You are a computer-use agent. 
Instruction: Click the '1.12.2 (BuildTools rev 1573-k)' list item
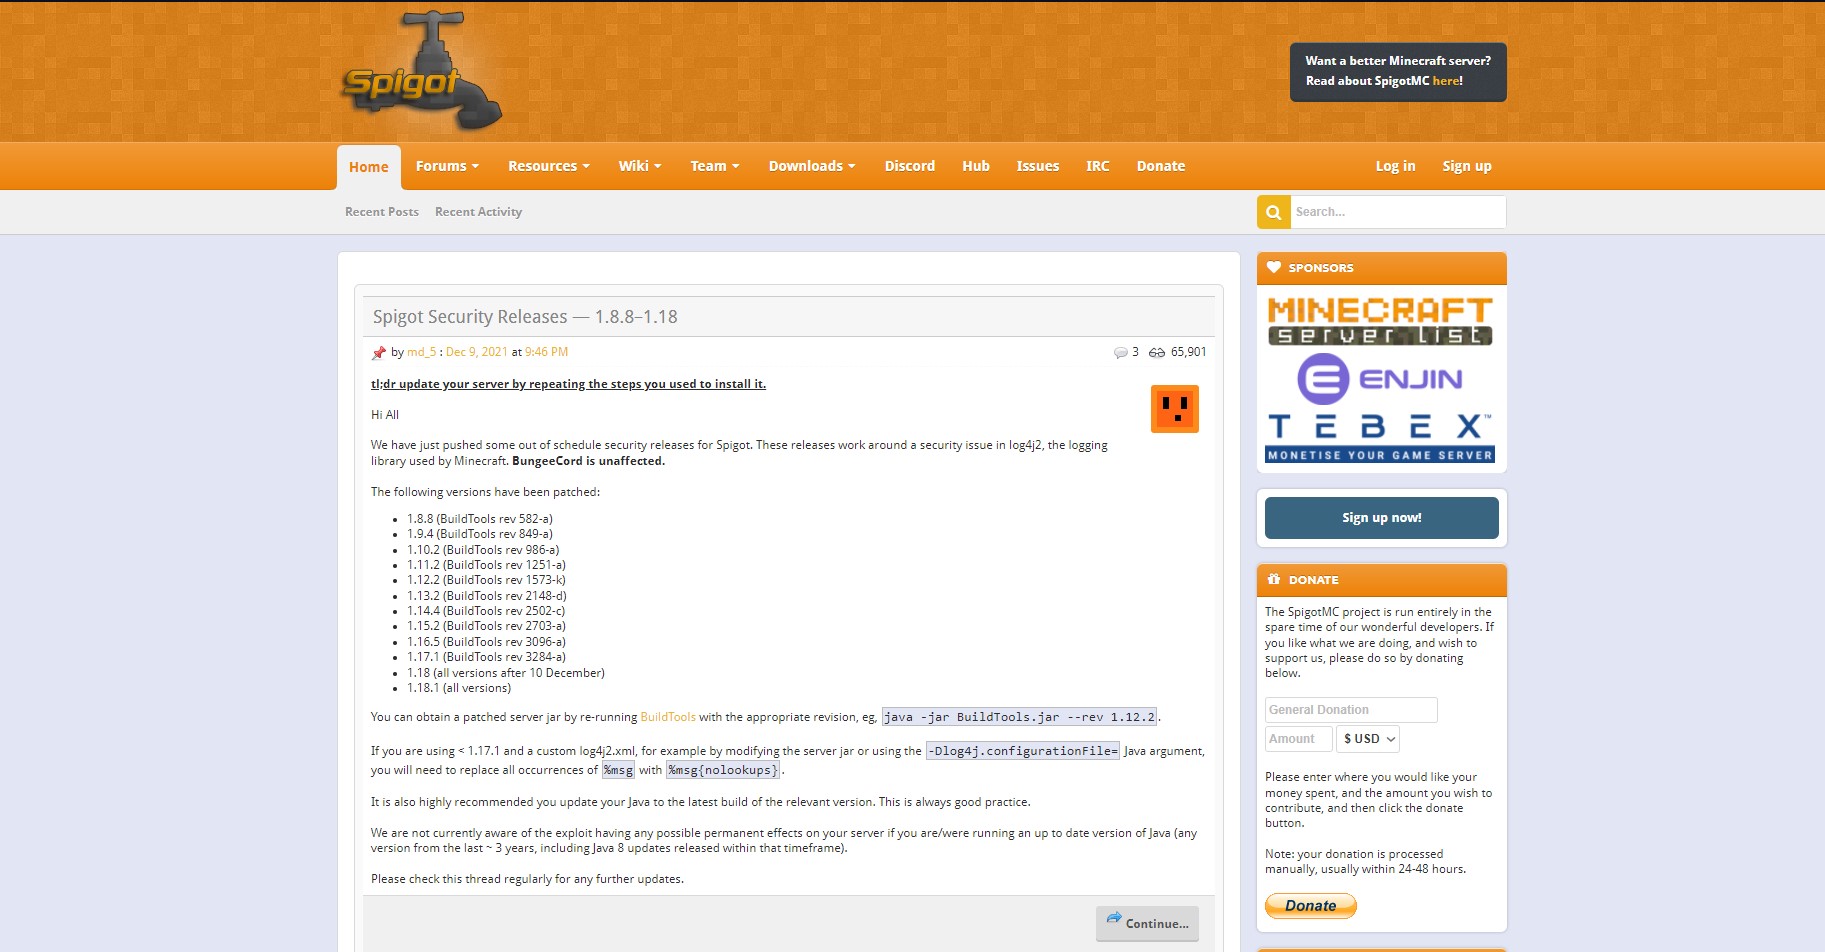click(486, 580)
